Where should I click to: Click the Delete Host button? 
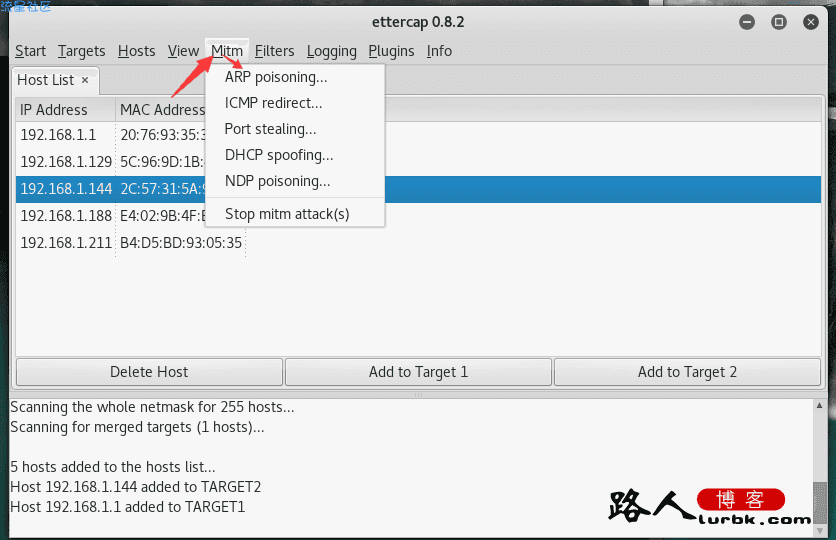149,372
